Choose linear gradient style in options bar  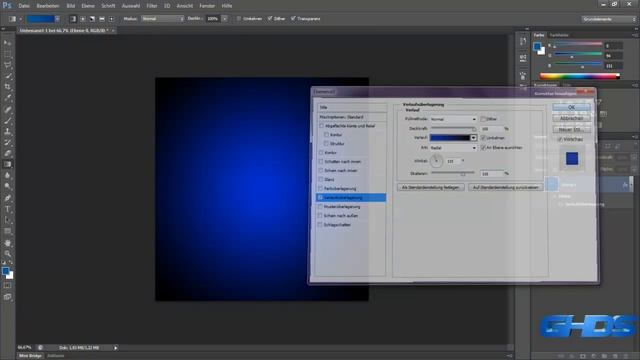pyautogui.click(x=73, y=19)
